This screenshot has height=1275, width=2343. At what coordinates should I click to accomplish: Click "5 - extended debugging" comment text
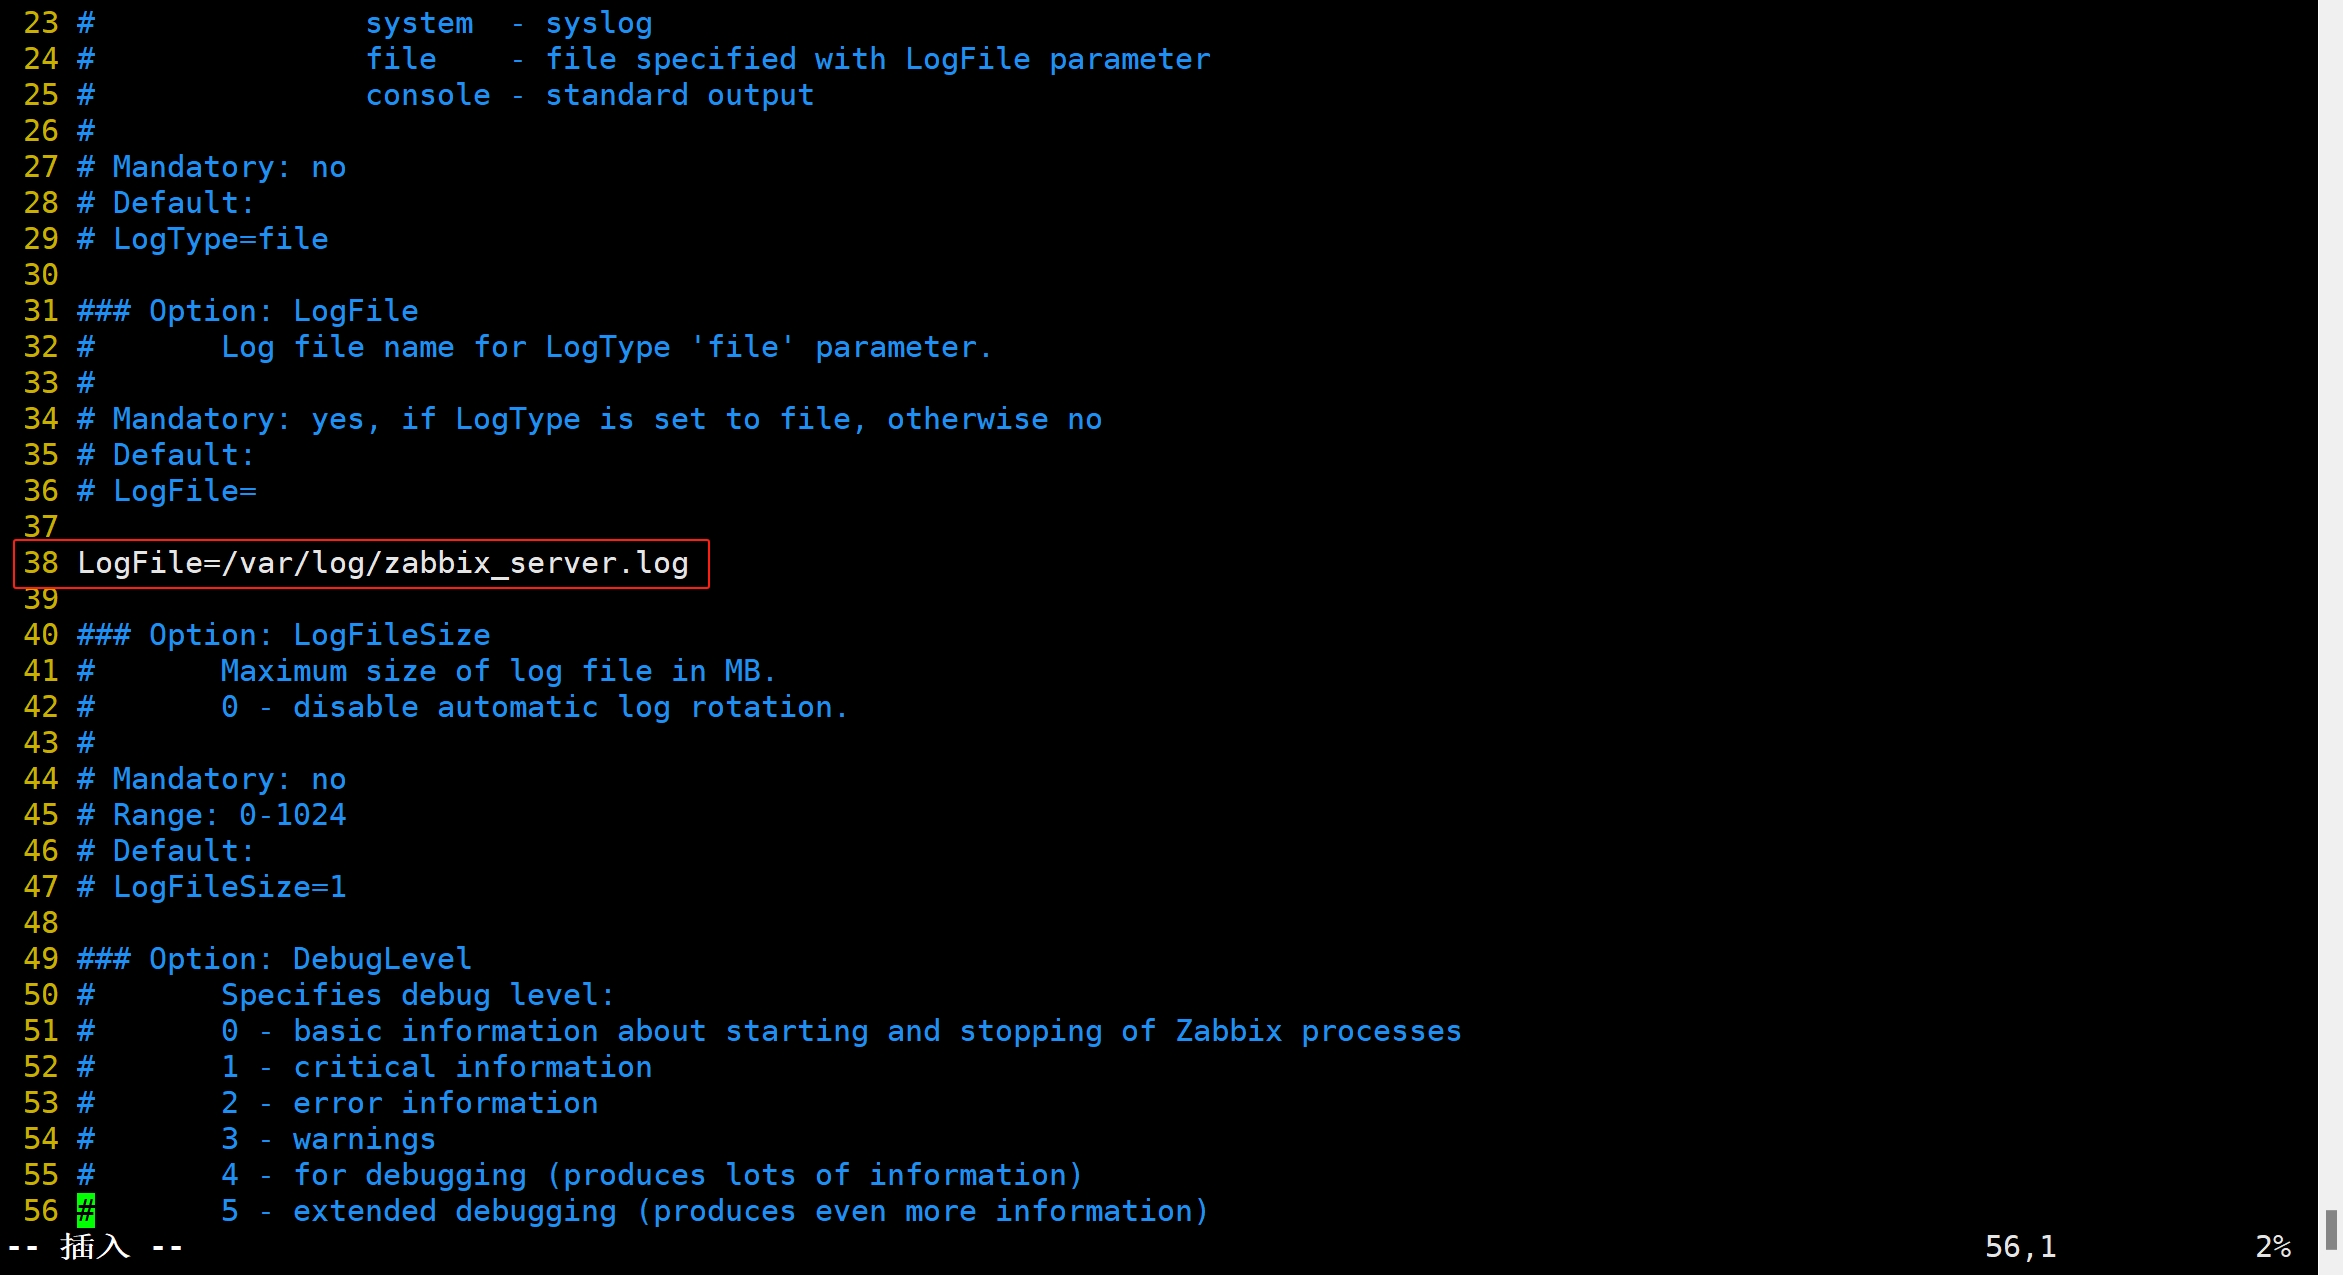714,1212
